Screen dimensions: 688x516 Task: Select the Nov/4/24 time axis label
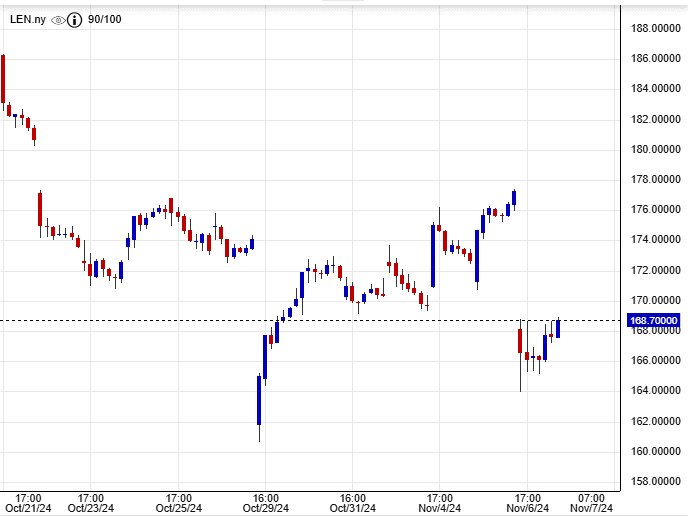click(x=439, y=508)
